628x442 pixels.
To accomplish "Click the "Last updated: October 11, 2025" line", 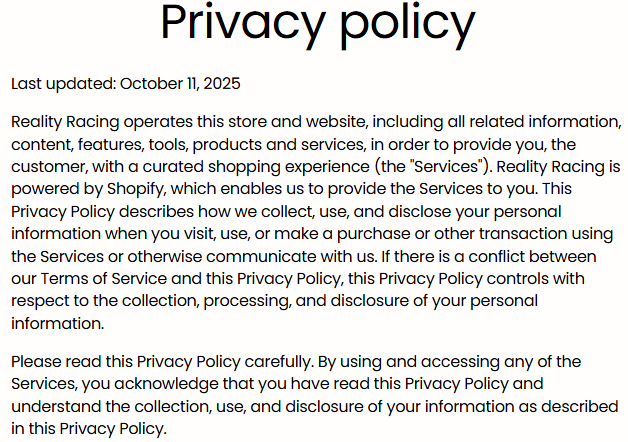I will 125,83.
